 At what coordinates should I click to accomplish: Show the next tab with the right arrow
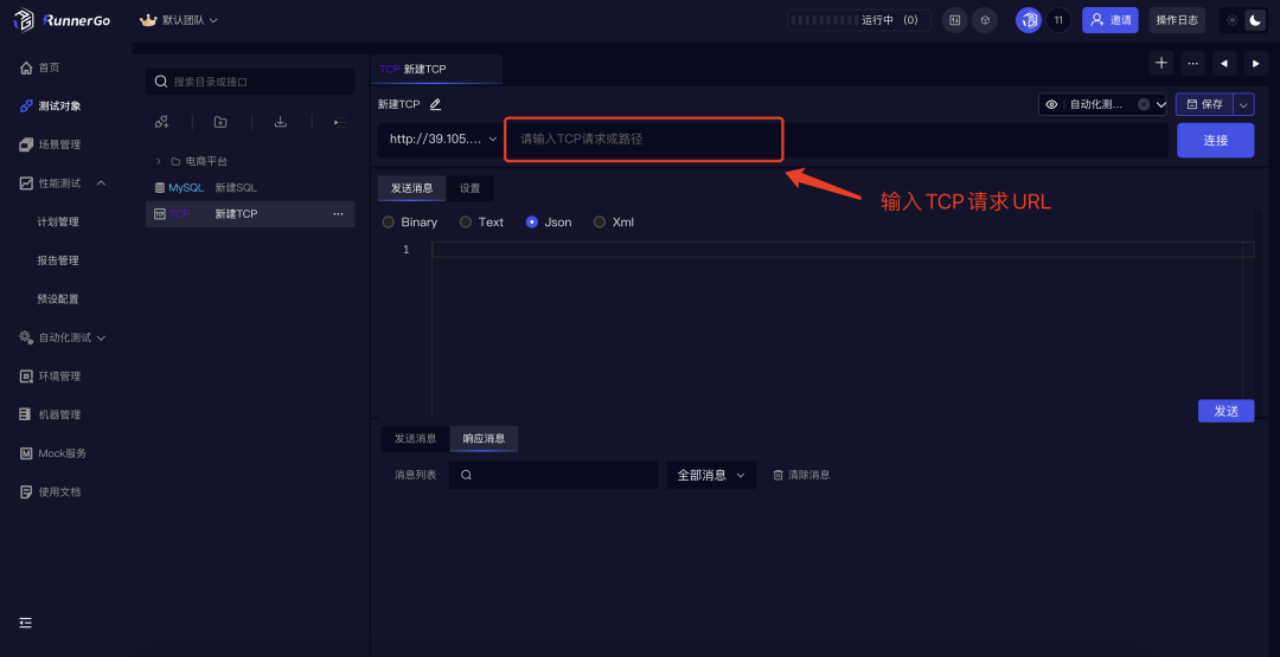pyautogui.click(x=1256, y=63)
